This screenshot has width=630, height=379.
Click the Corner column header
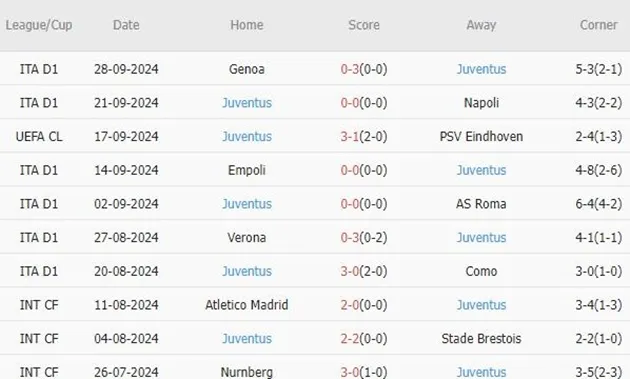(x=598, y=25)
